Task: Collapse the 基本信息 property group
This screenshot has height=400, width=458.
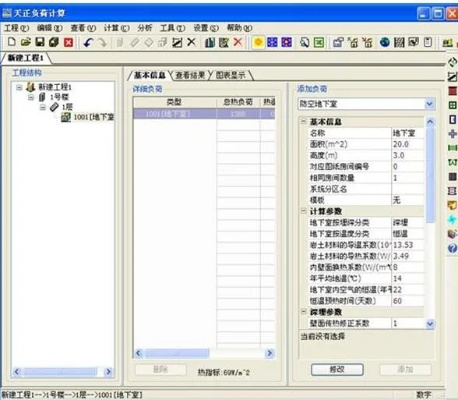Action: click(x=304, y=121)
